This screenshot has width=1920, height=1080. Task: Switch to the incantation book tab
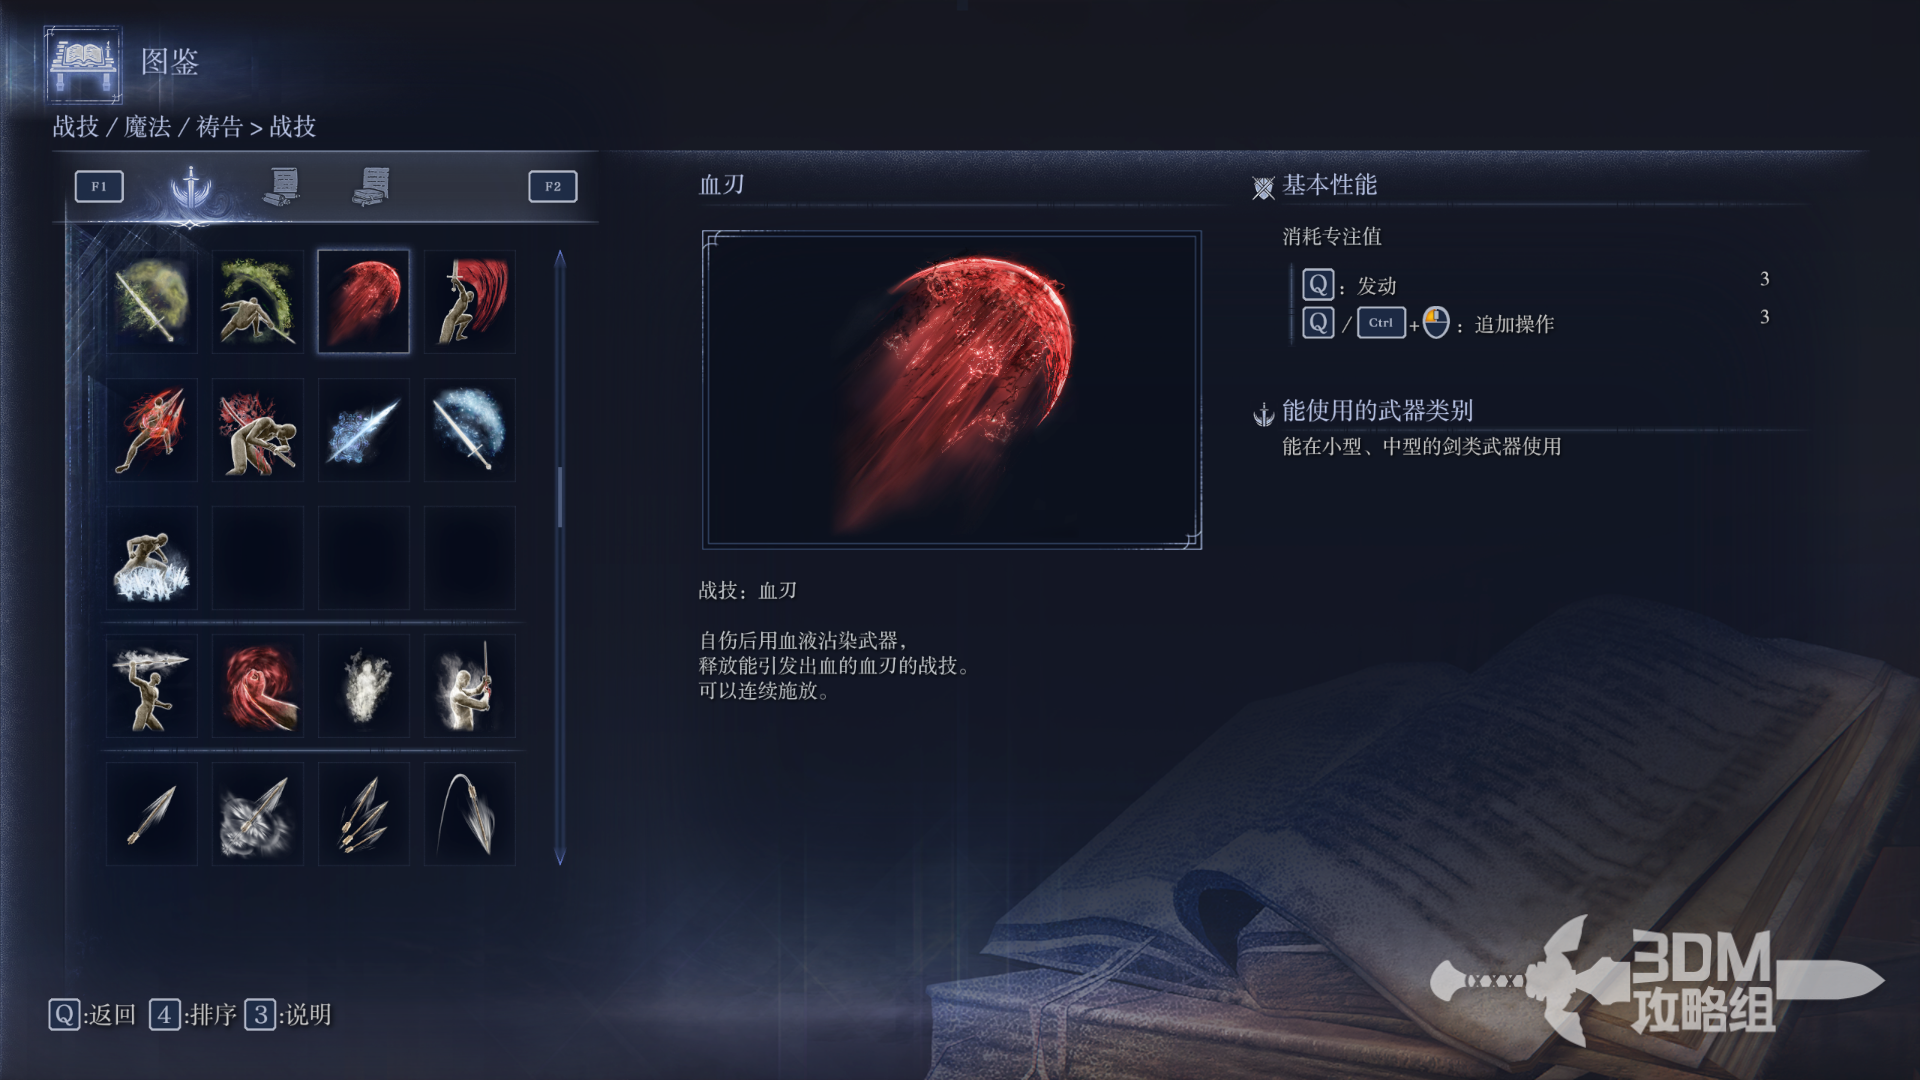372,187
